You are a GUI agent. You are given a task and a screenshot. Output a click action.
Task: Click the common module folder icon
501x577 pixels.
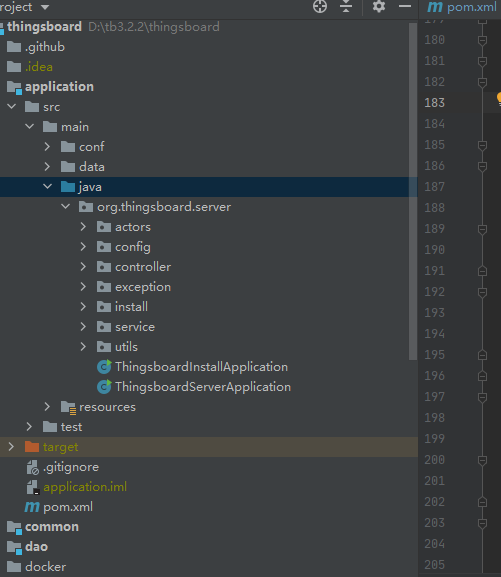pyautogui.click(x=14, y=527)
